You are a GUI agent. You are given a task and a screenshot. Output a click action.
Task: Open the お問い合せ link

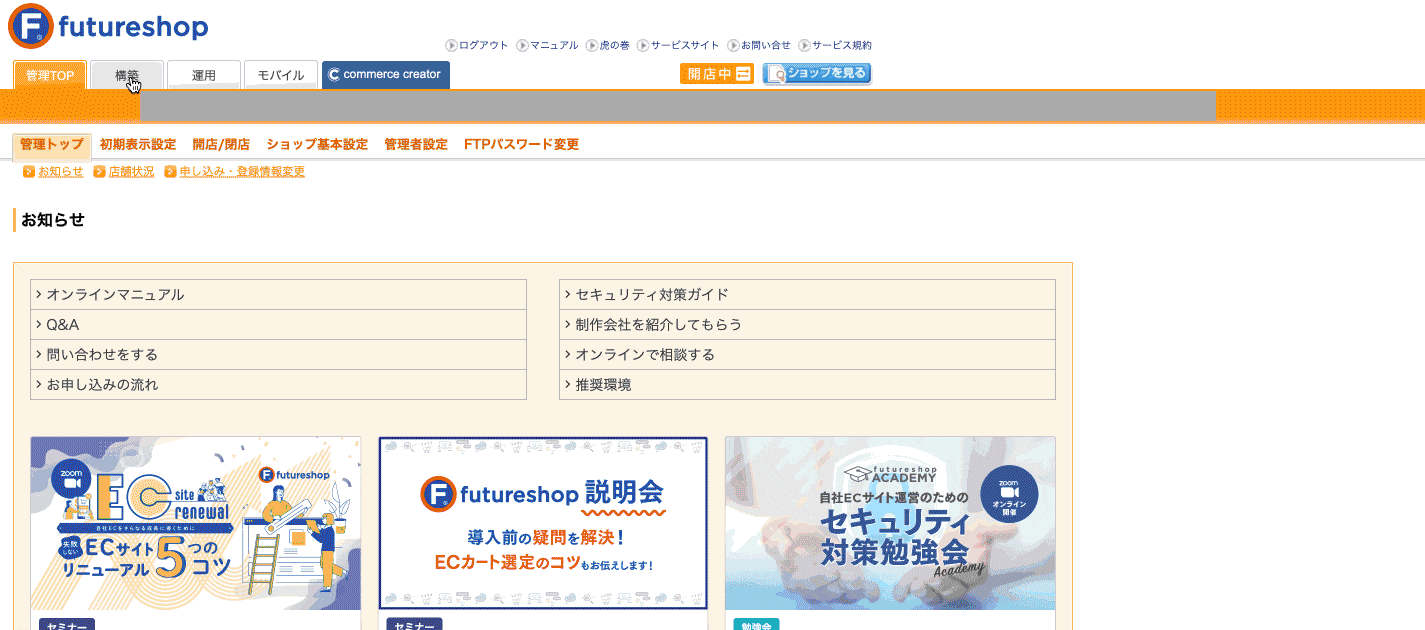pyautogui.click(x=766, y=45)
